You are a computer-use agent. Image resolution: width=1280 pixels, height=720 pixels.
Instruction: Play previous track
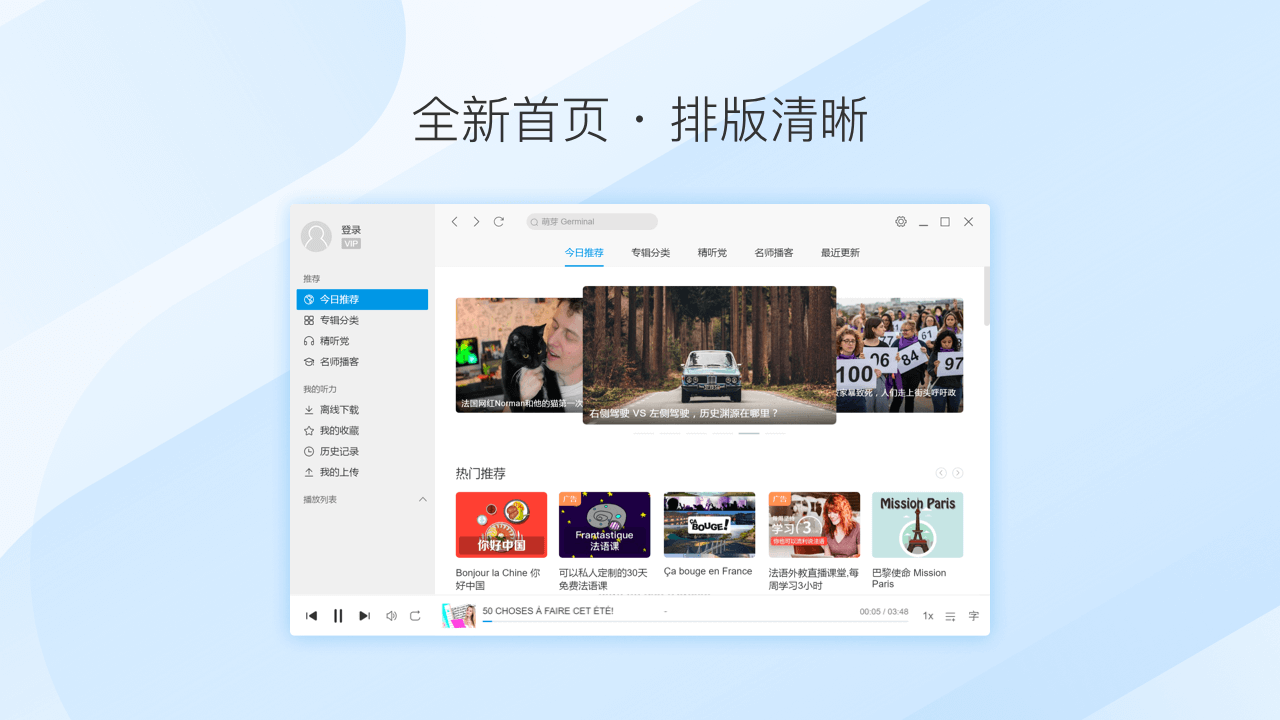311,616
